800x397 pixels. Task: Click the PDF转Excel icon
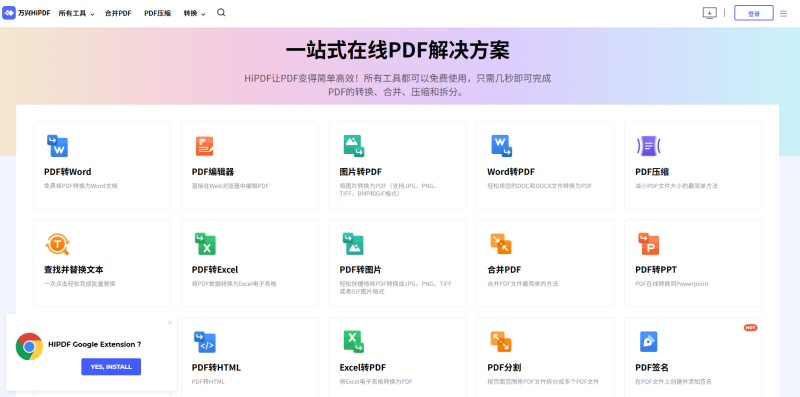pyautogui.click(x=205, y=244)
